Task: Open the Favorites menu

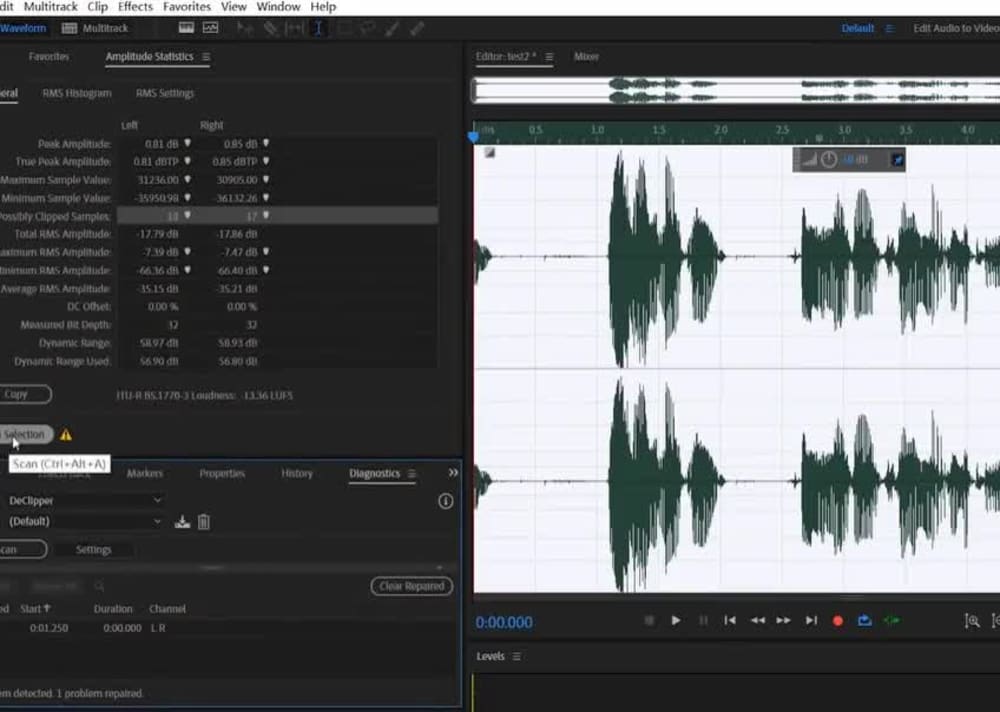Action: tap(187, 7)
